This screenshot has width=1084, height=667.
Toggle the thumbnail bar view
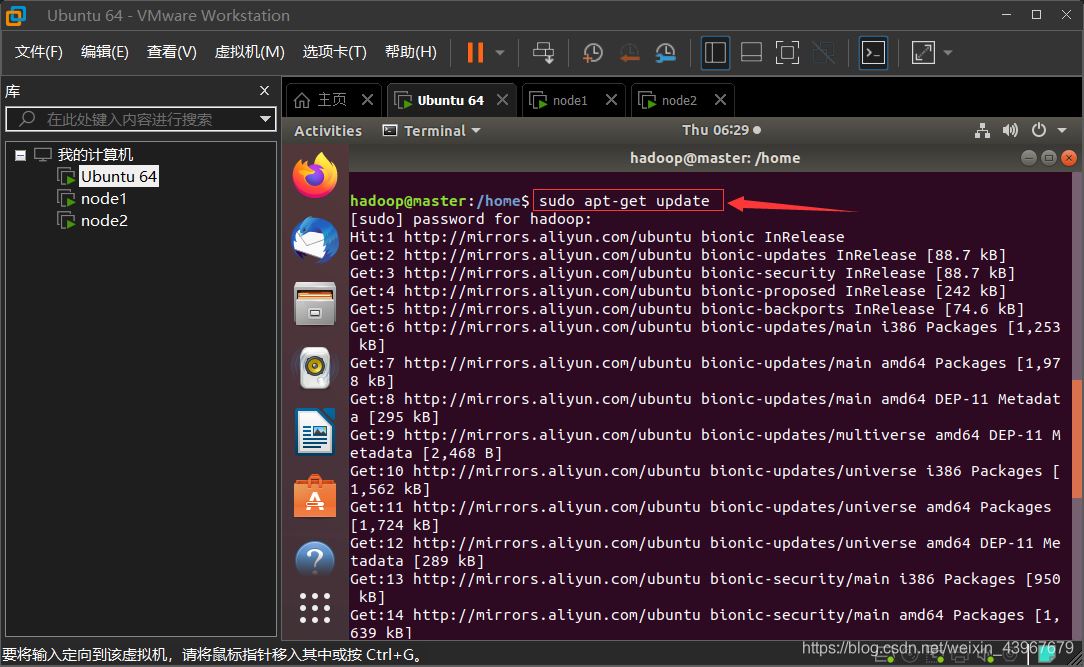click(x=751, y=52)
